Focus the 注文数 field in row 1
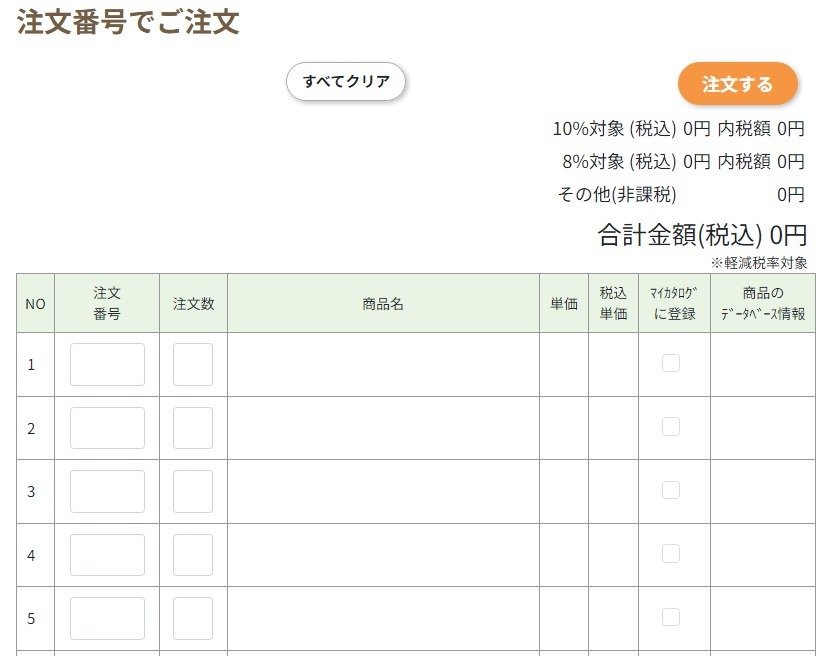Screen dimensions: 816x656 tap(193, 364)
